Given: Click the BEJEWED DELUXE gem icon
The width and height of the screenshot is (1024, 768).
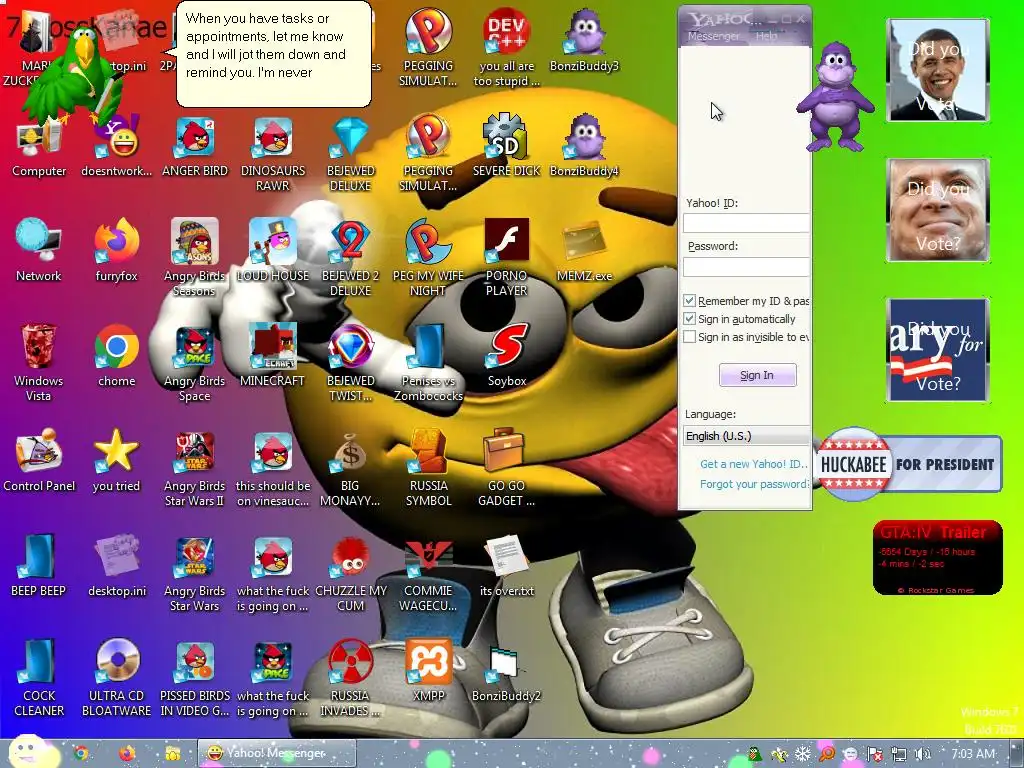Looking at the screenshot, I should (x=351, y=138).
